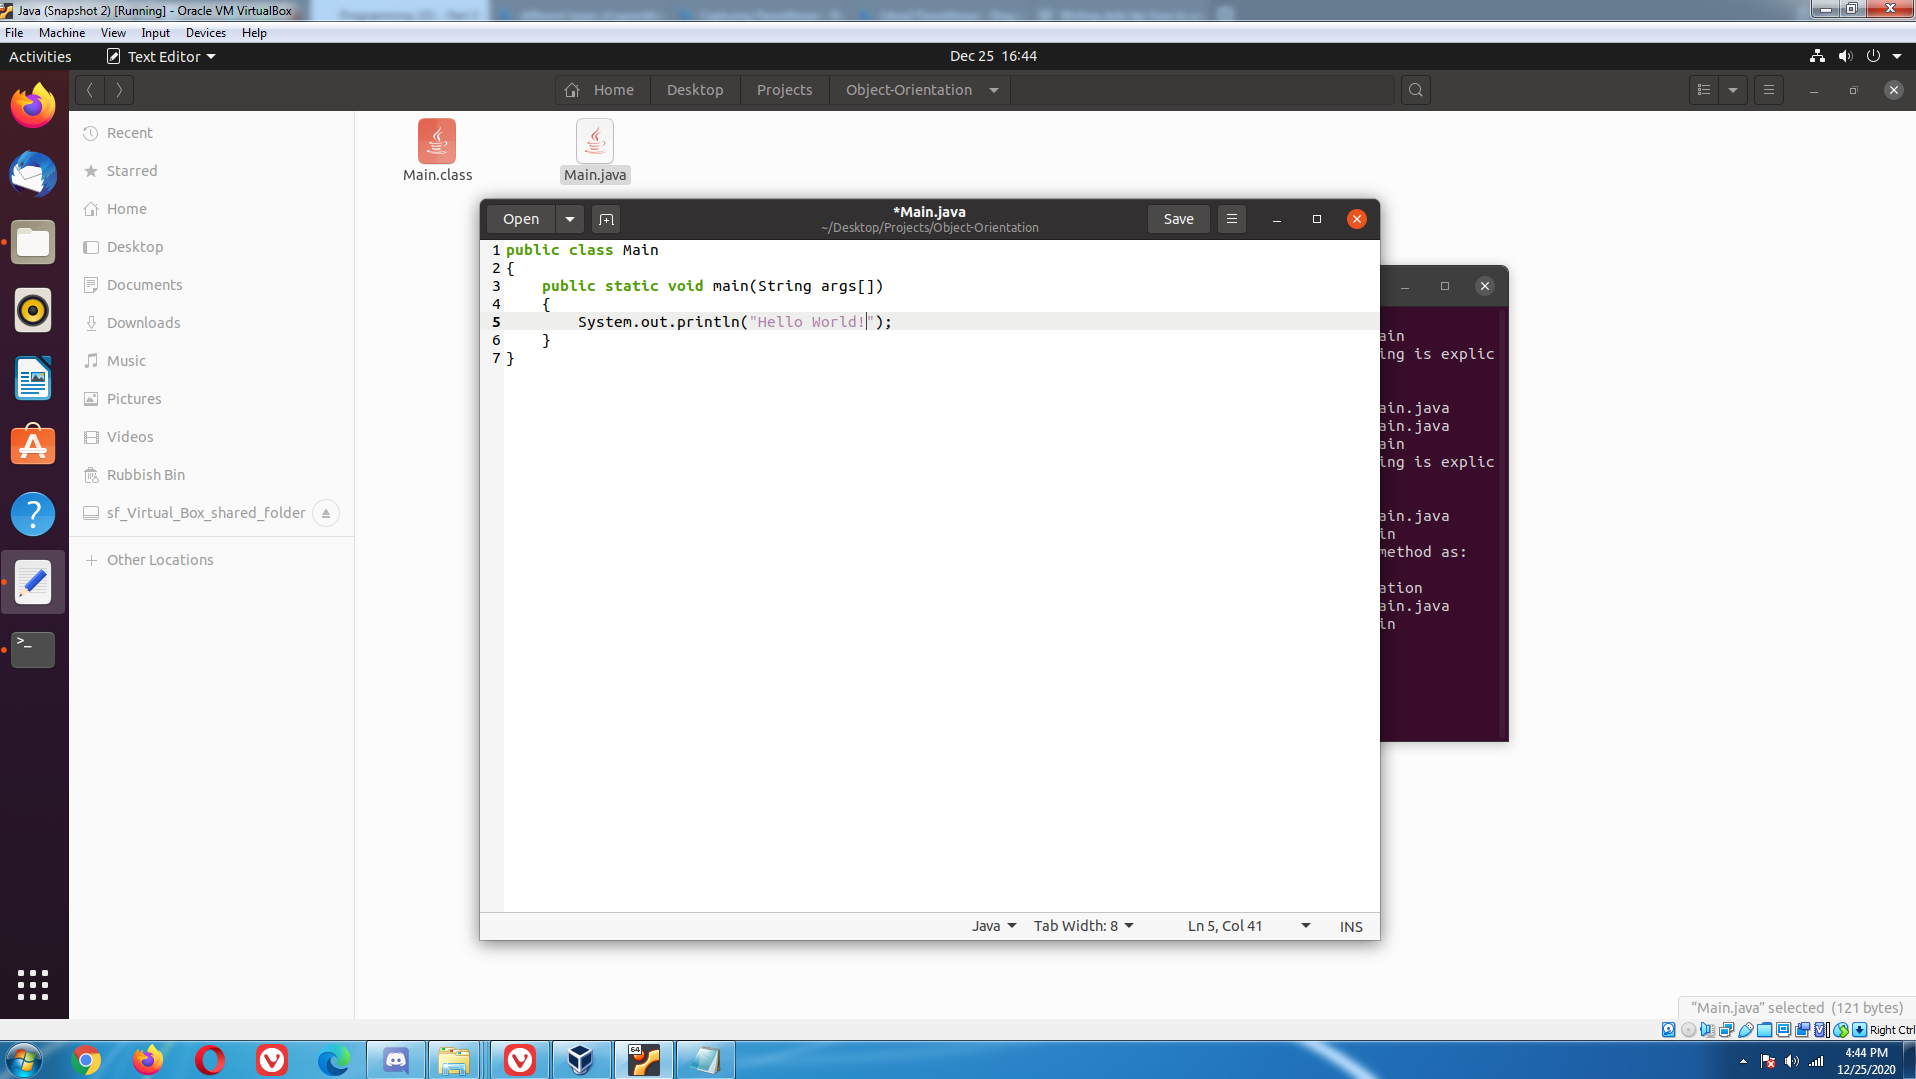Open the VirtualBox Help menu
1916x1079 pixels.
[254, 33]
